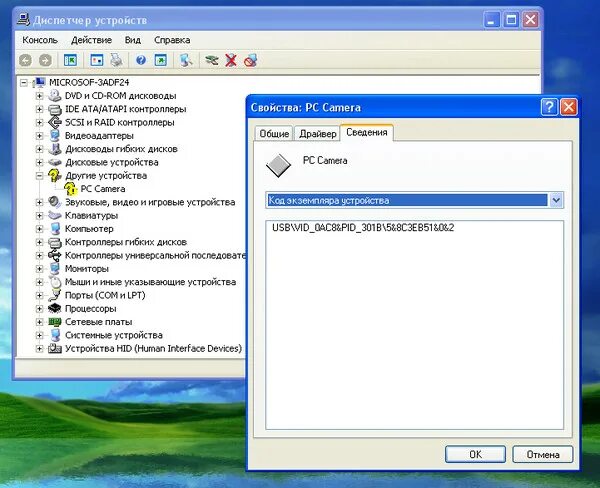600x488 pixels.
Task: Open the Действие menu
Action: tap(91, 40)
